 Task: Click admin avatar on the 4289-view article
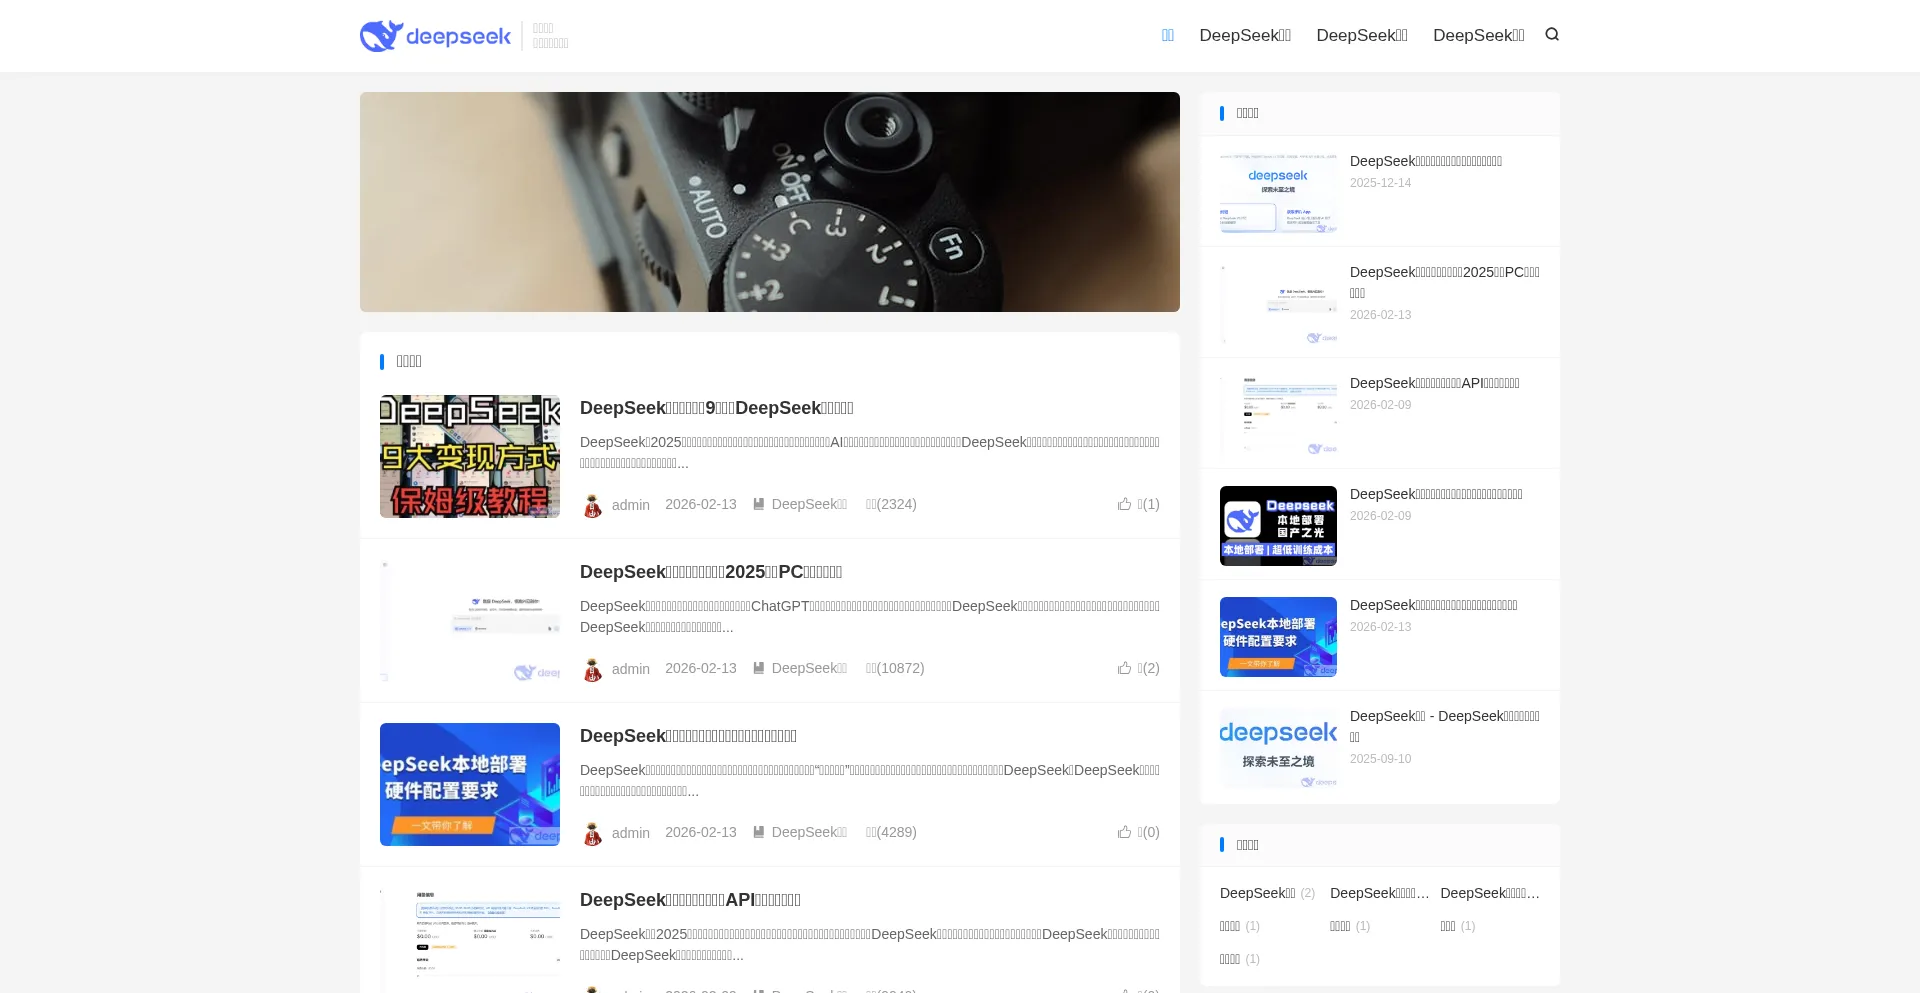(x=593, y=833)
